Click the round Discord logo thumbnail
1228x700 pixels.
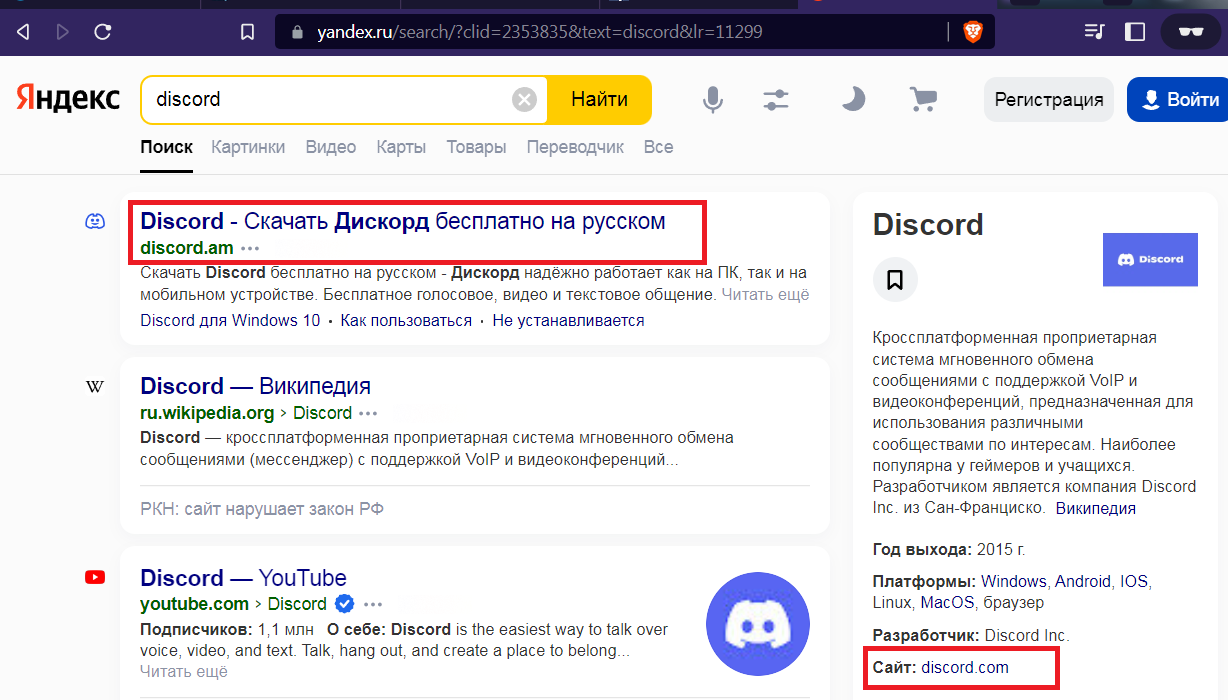(x=757, y=624)
